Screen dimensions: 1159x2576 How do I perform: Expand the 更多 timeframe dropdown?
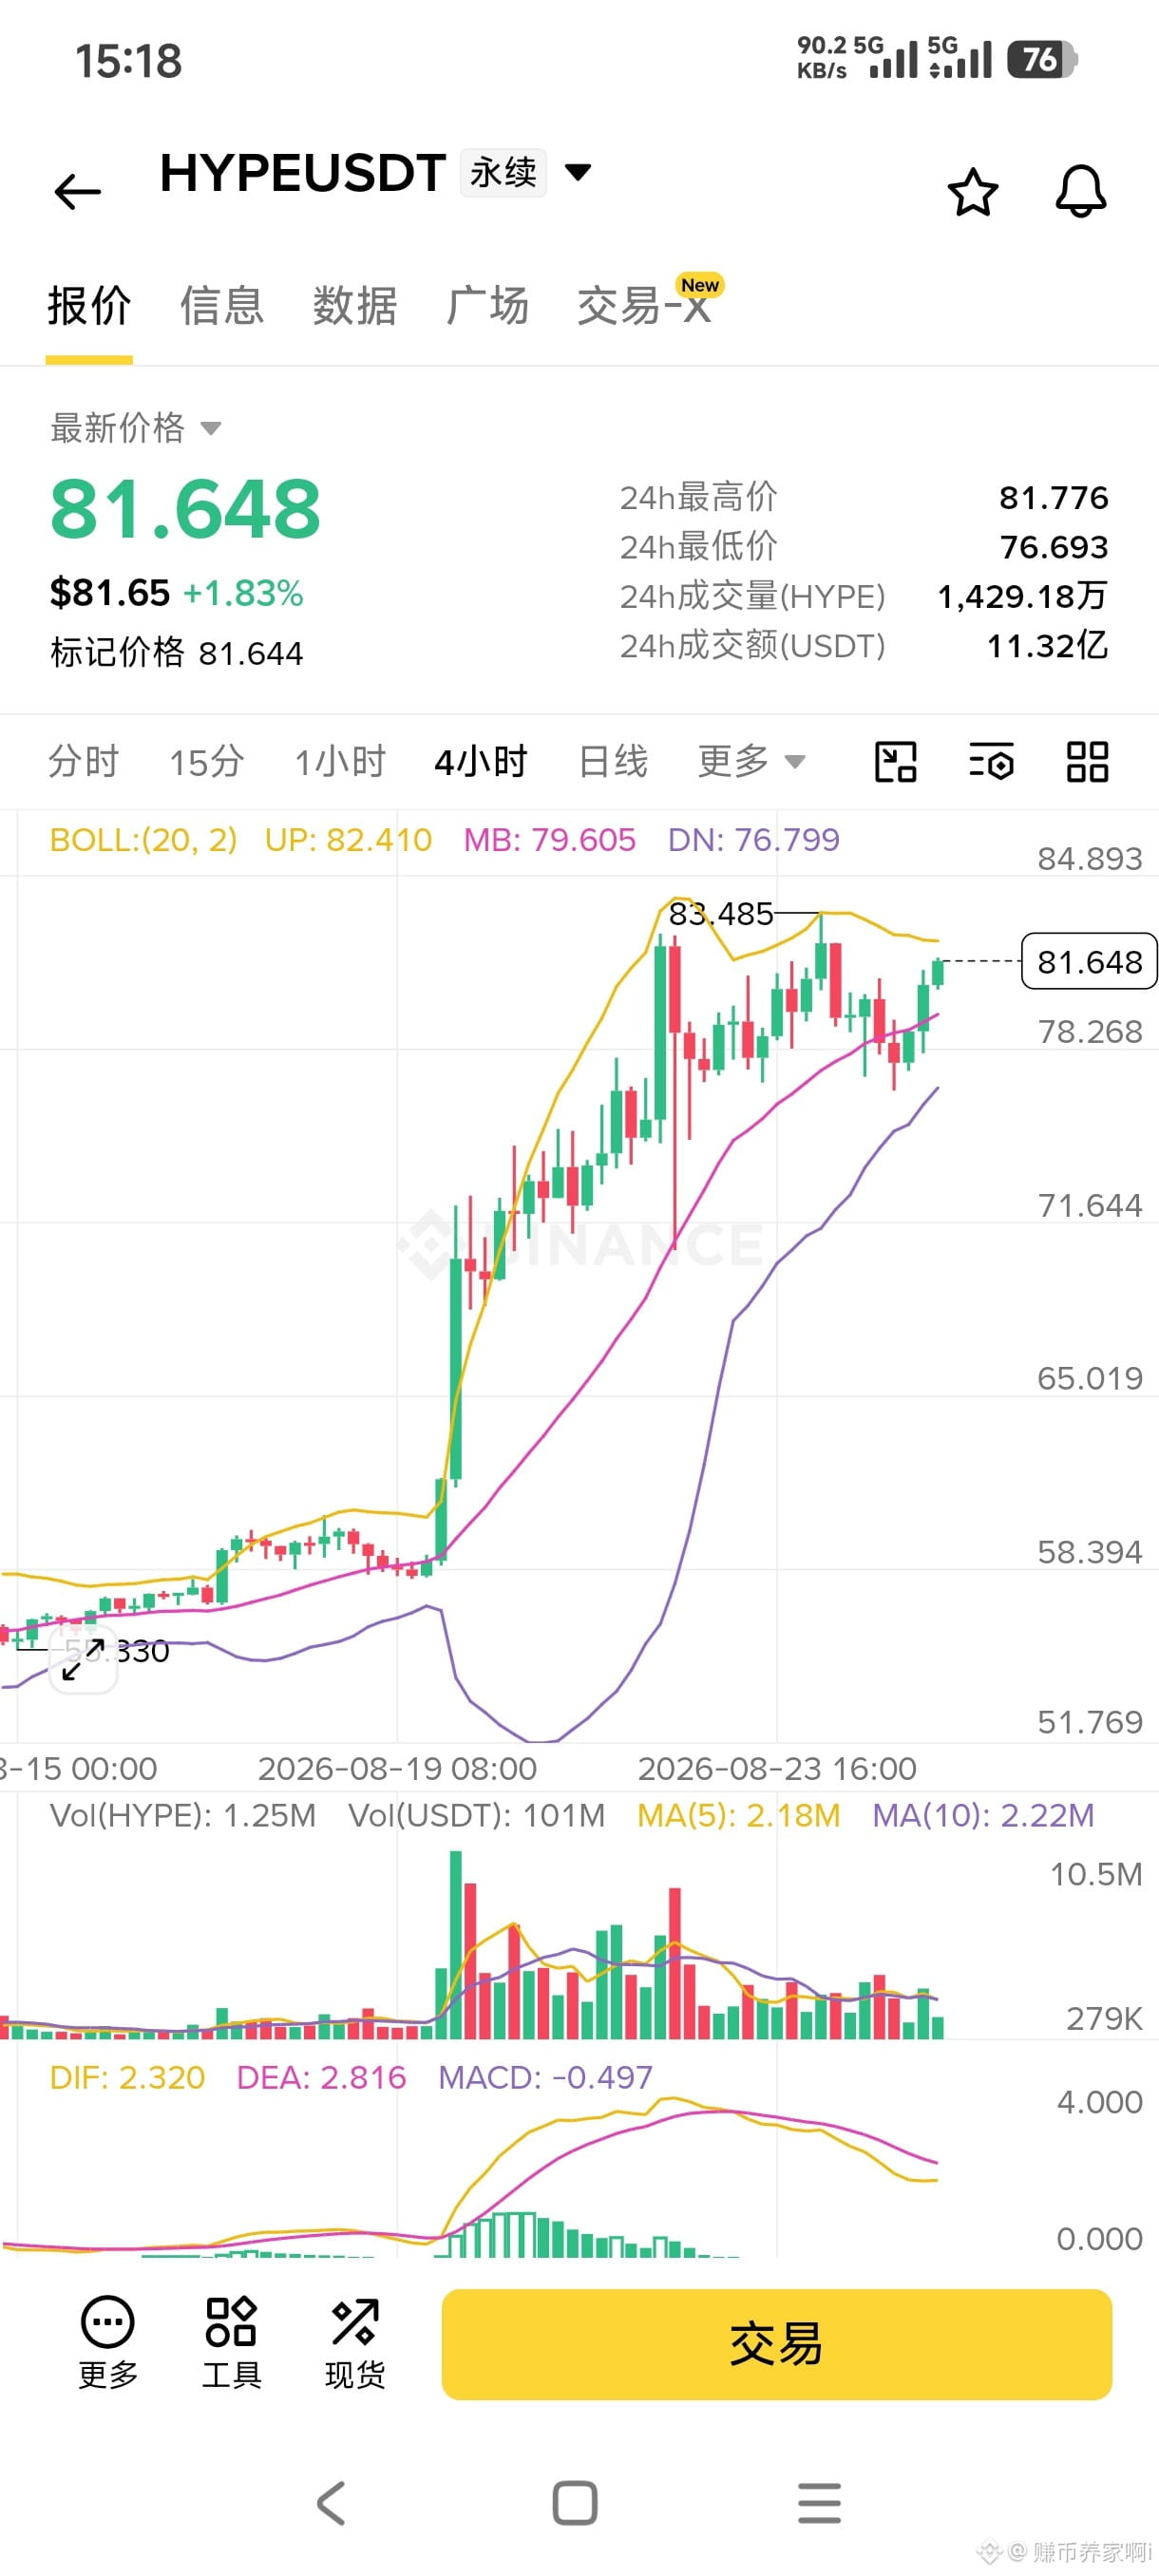tap(751, 762)
